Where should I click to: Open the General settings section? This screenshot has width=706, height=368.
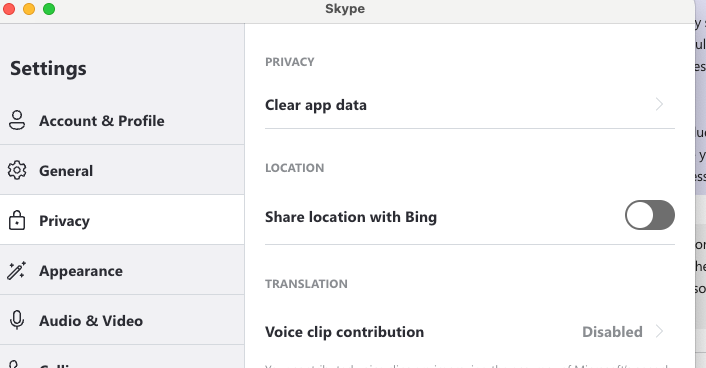tap(122, 170)
